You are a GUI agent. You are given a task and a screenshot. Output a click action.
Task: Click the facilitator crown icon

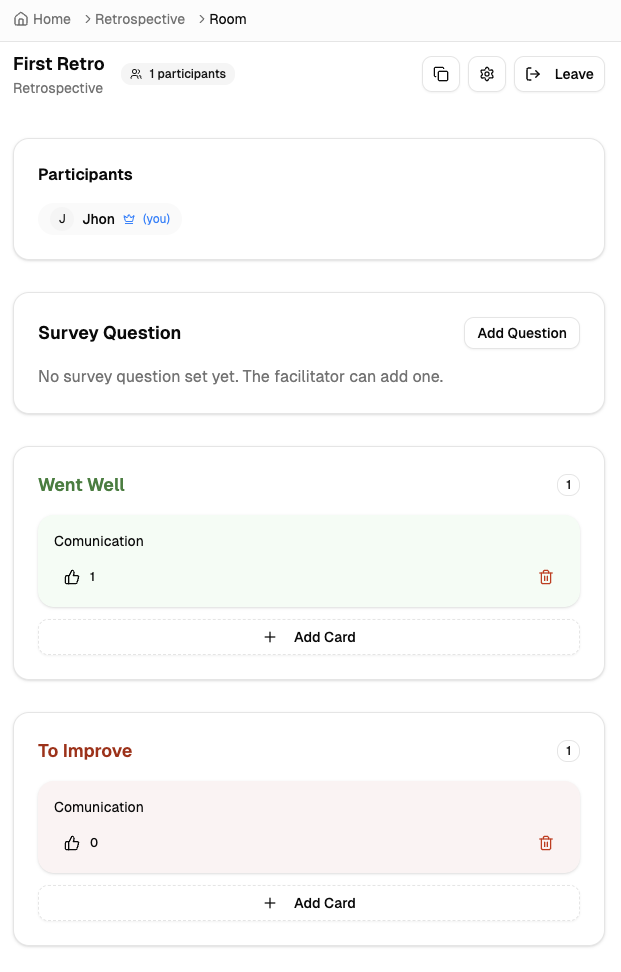click(x=129, y=219)
